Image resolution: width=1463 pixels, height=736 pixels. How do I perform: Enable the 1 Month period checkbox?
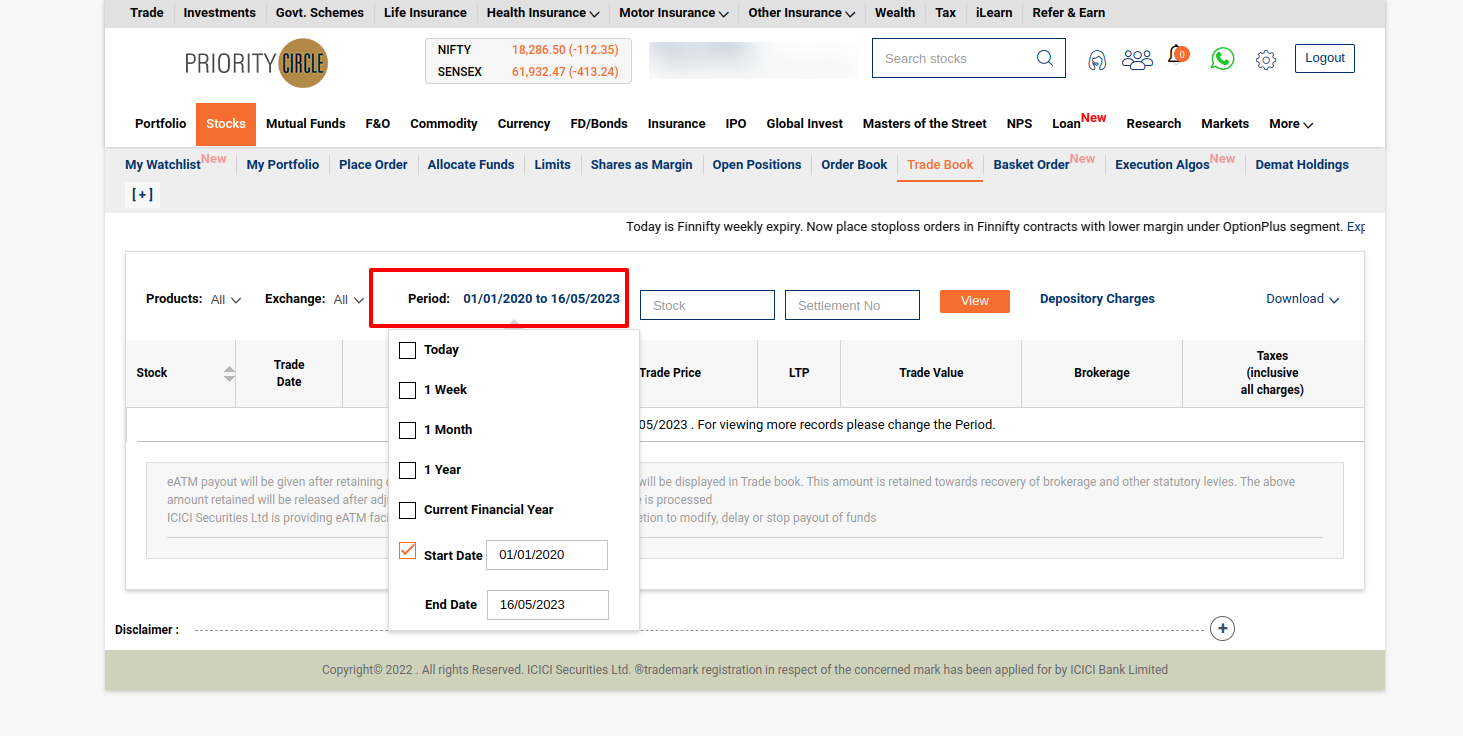coord(408,430)
